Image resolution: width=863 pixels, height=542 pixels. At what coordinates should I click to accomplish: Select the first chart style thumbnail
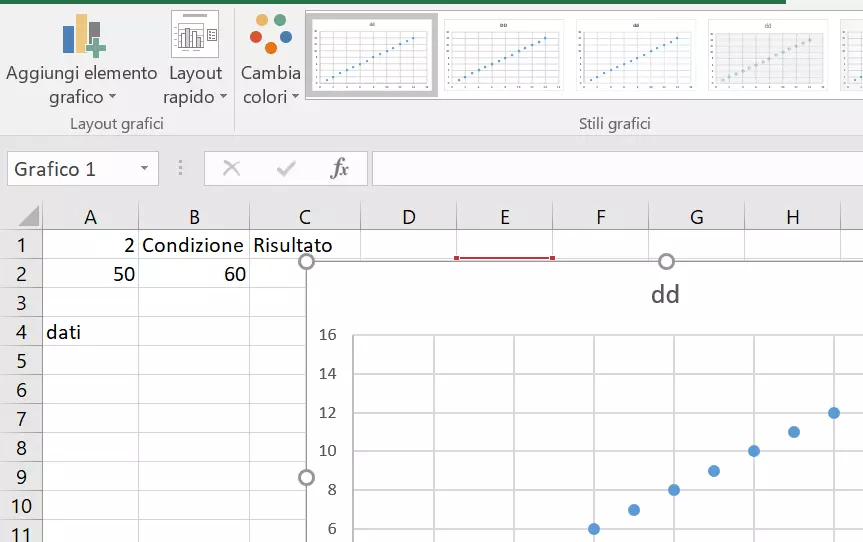pyautogui.click(x=371, y=55)
